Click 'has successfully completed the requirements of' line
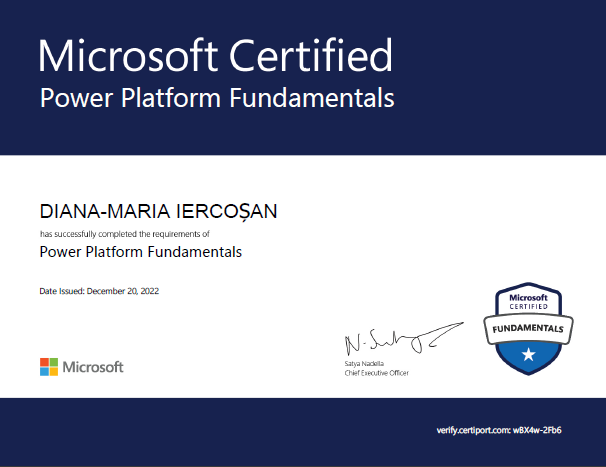This screenshot has height=467, width=606. (124, 234)
